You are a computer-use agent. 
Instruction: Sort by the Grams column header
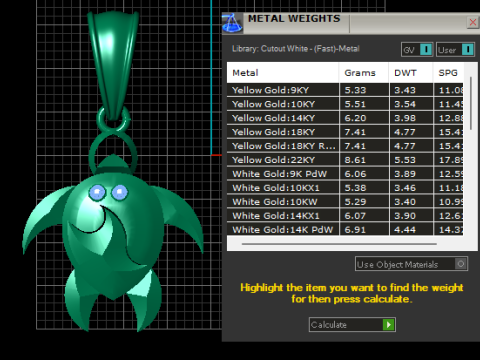(364, 73)
